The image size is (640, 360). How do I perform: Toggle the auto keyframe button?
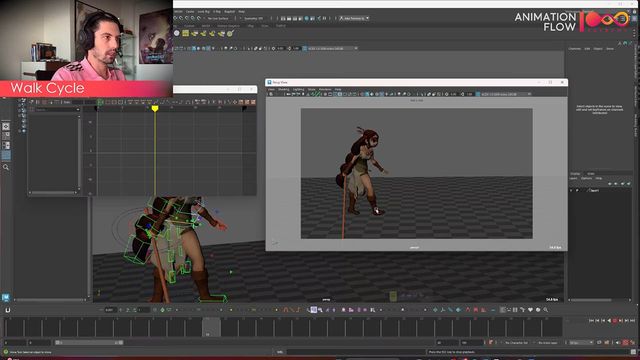625,343
